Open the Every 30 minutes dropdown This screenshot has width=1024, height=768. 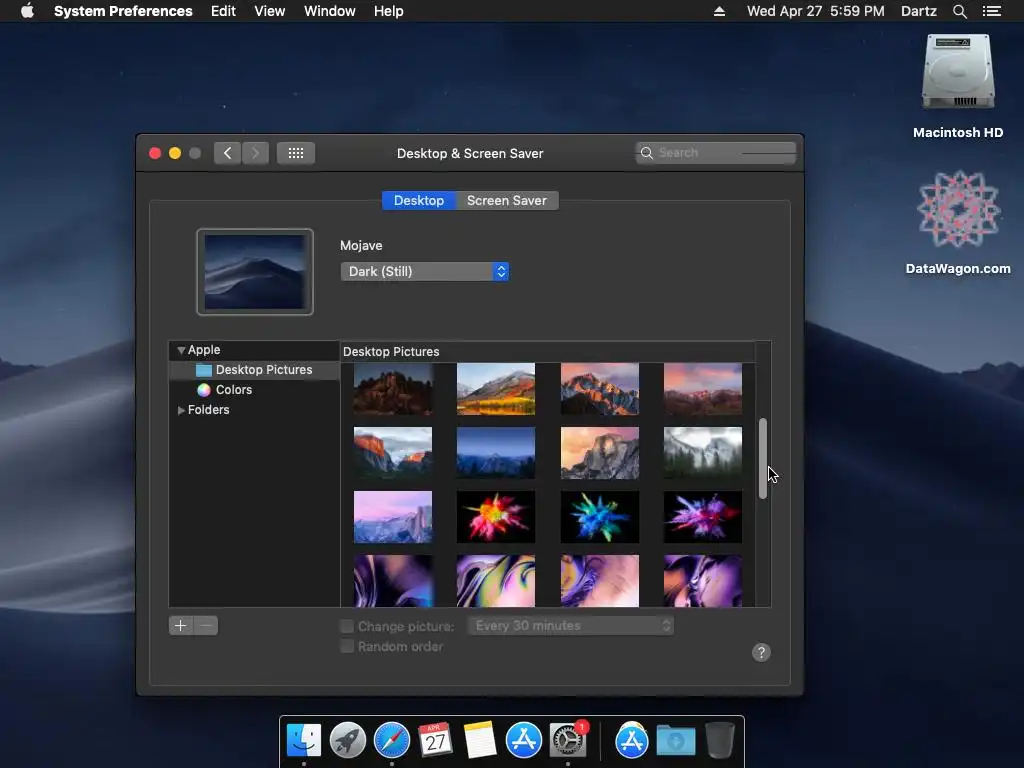[571, 626]
